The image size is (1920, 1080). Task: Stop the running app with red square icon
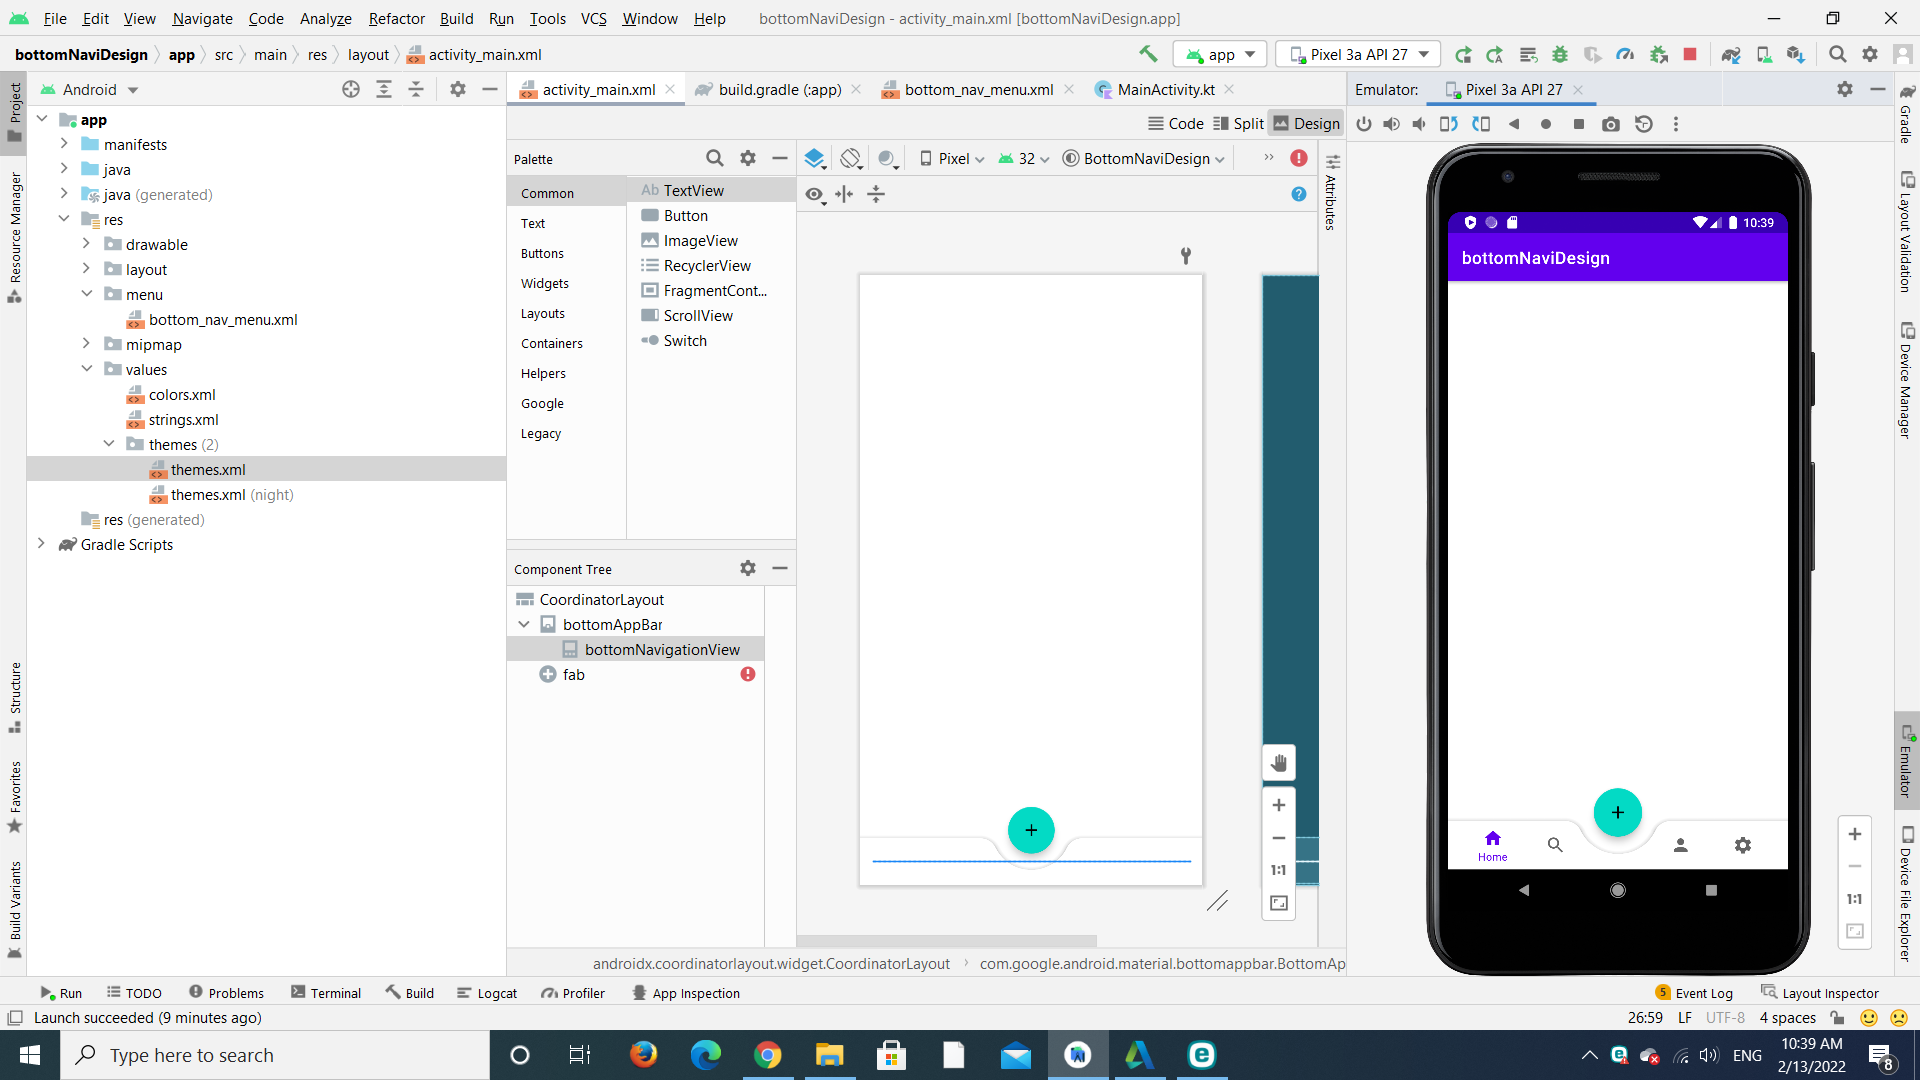[1690, 54]
